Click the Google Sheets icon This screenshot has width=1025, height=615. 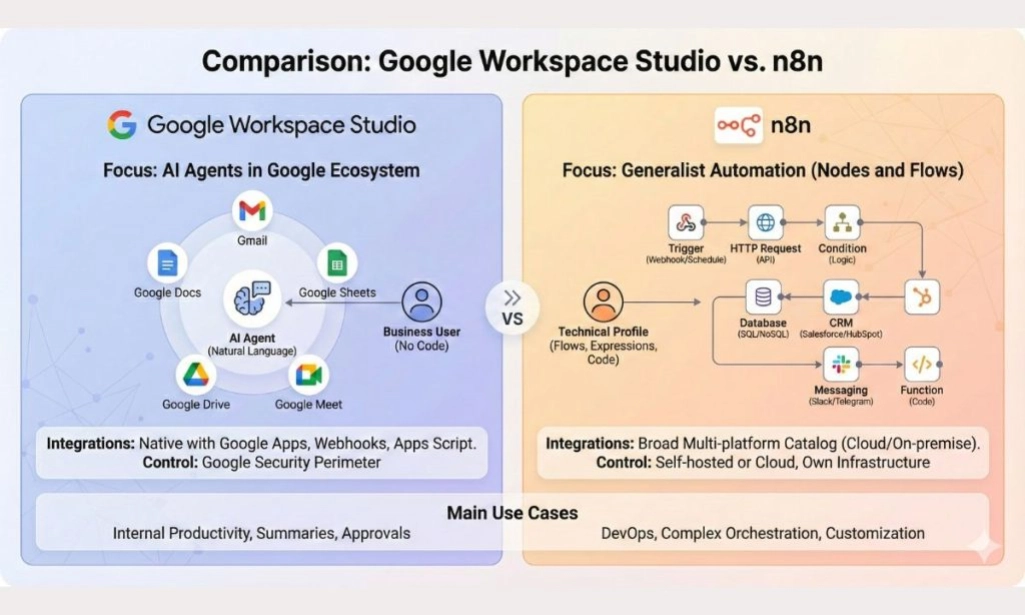pos(337,263)
